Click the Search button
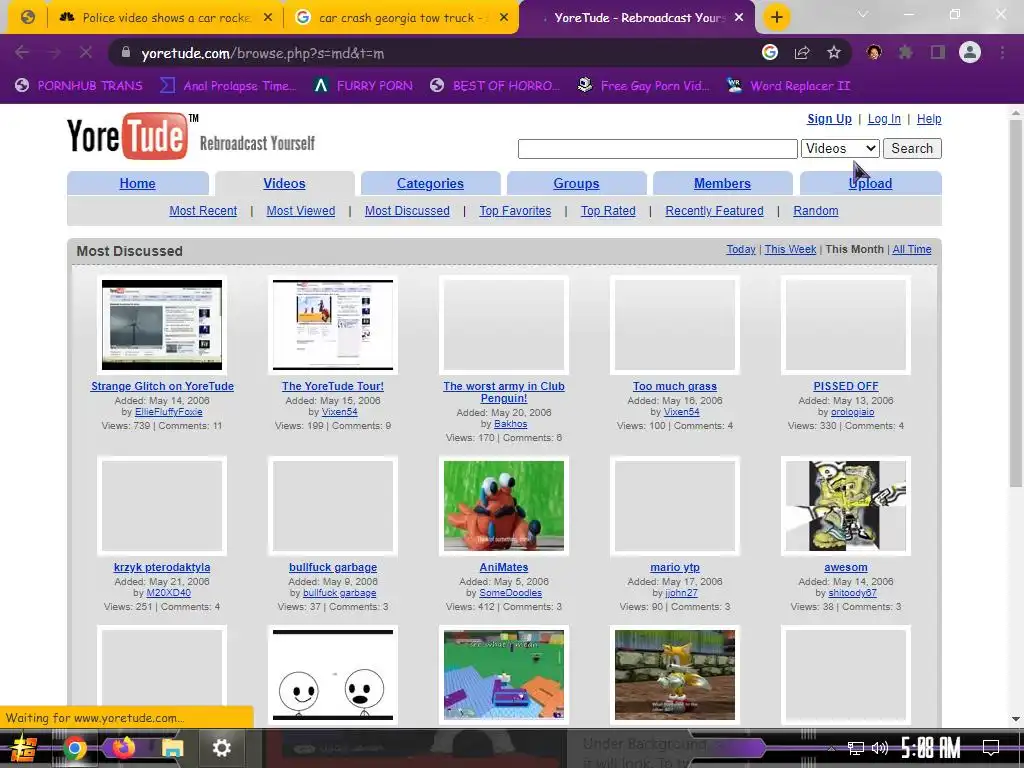1024x768 pixels. [x=912, y=148]
